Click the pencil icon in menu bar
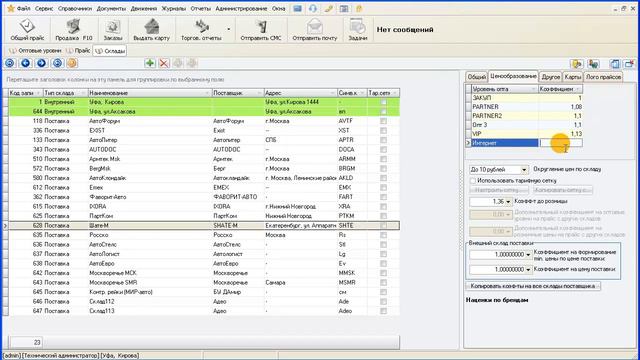Screen dimensions: 640x360 pyautogui.click(x=329, y=9)
